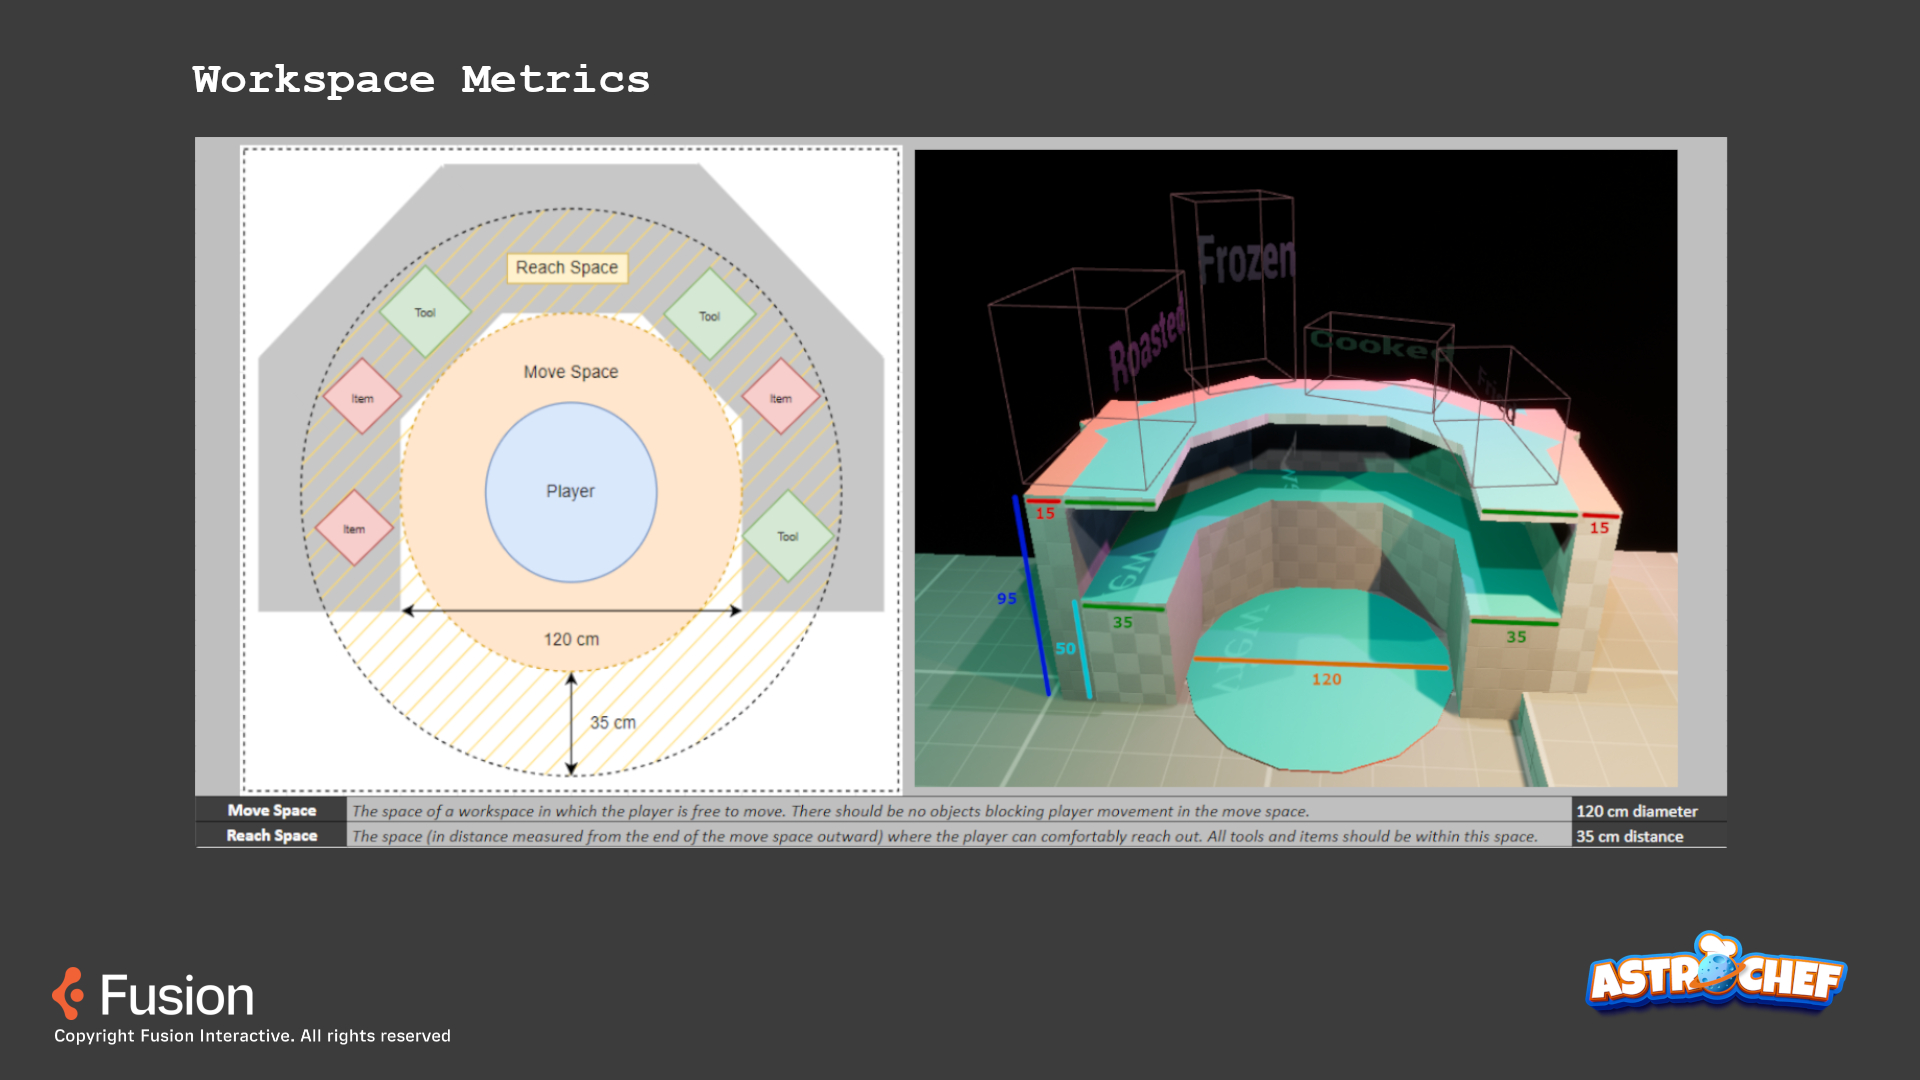
Task: Click the Roasted box in 3D view
Action: [1145, 345]
